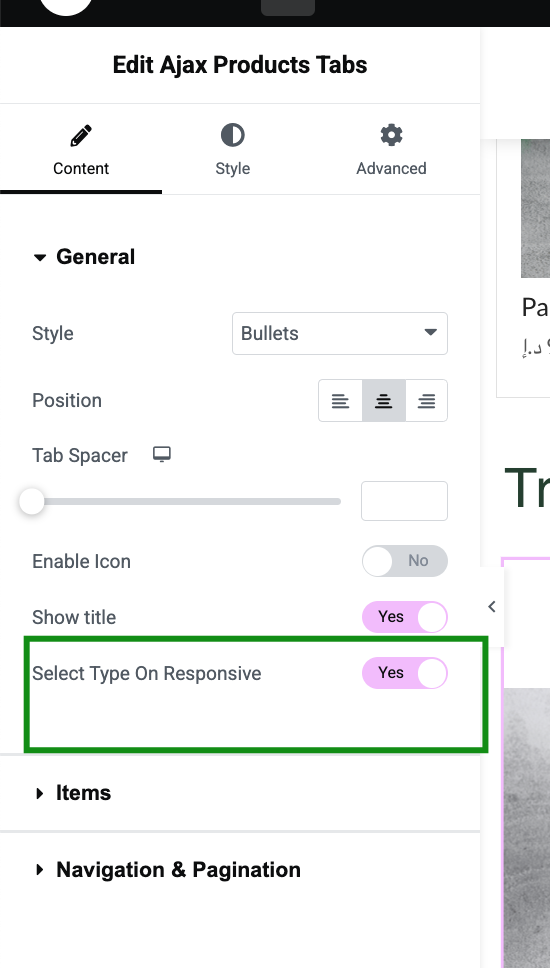Disable Select Type On Responsive switch
Viewport: 550px width, 968px height.
pyautogui.click(x=405, y=673)
